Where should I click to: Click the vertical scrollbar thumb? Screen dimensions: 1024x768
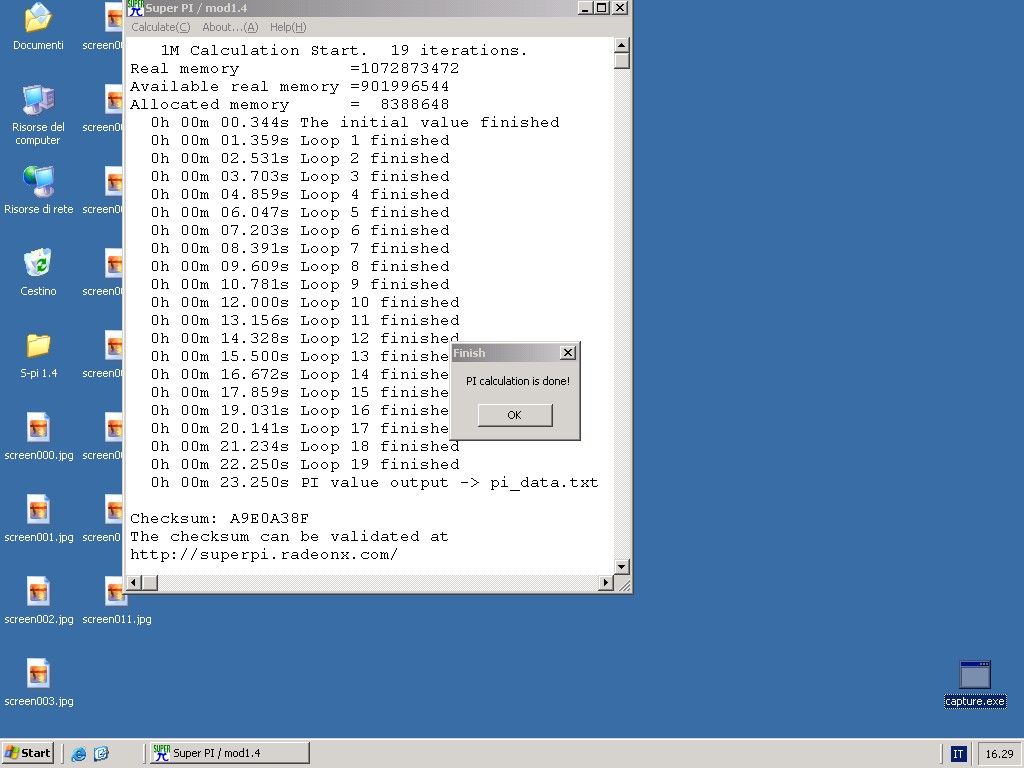[x=622, y=61]
